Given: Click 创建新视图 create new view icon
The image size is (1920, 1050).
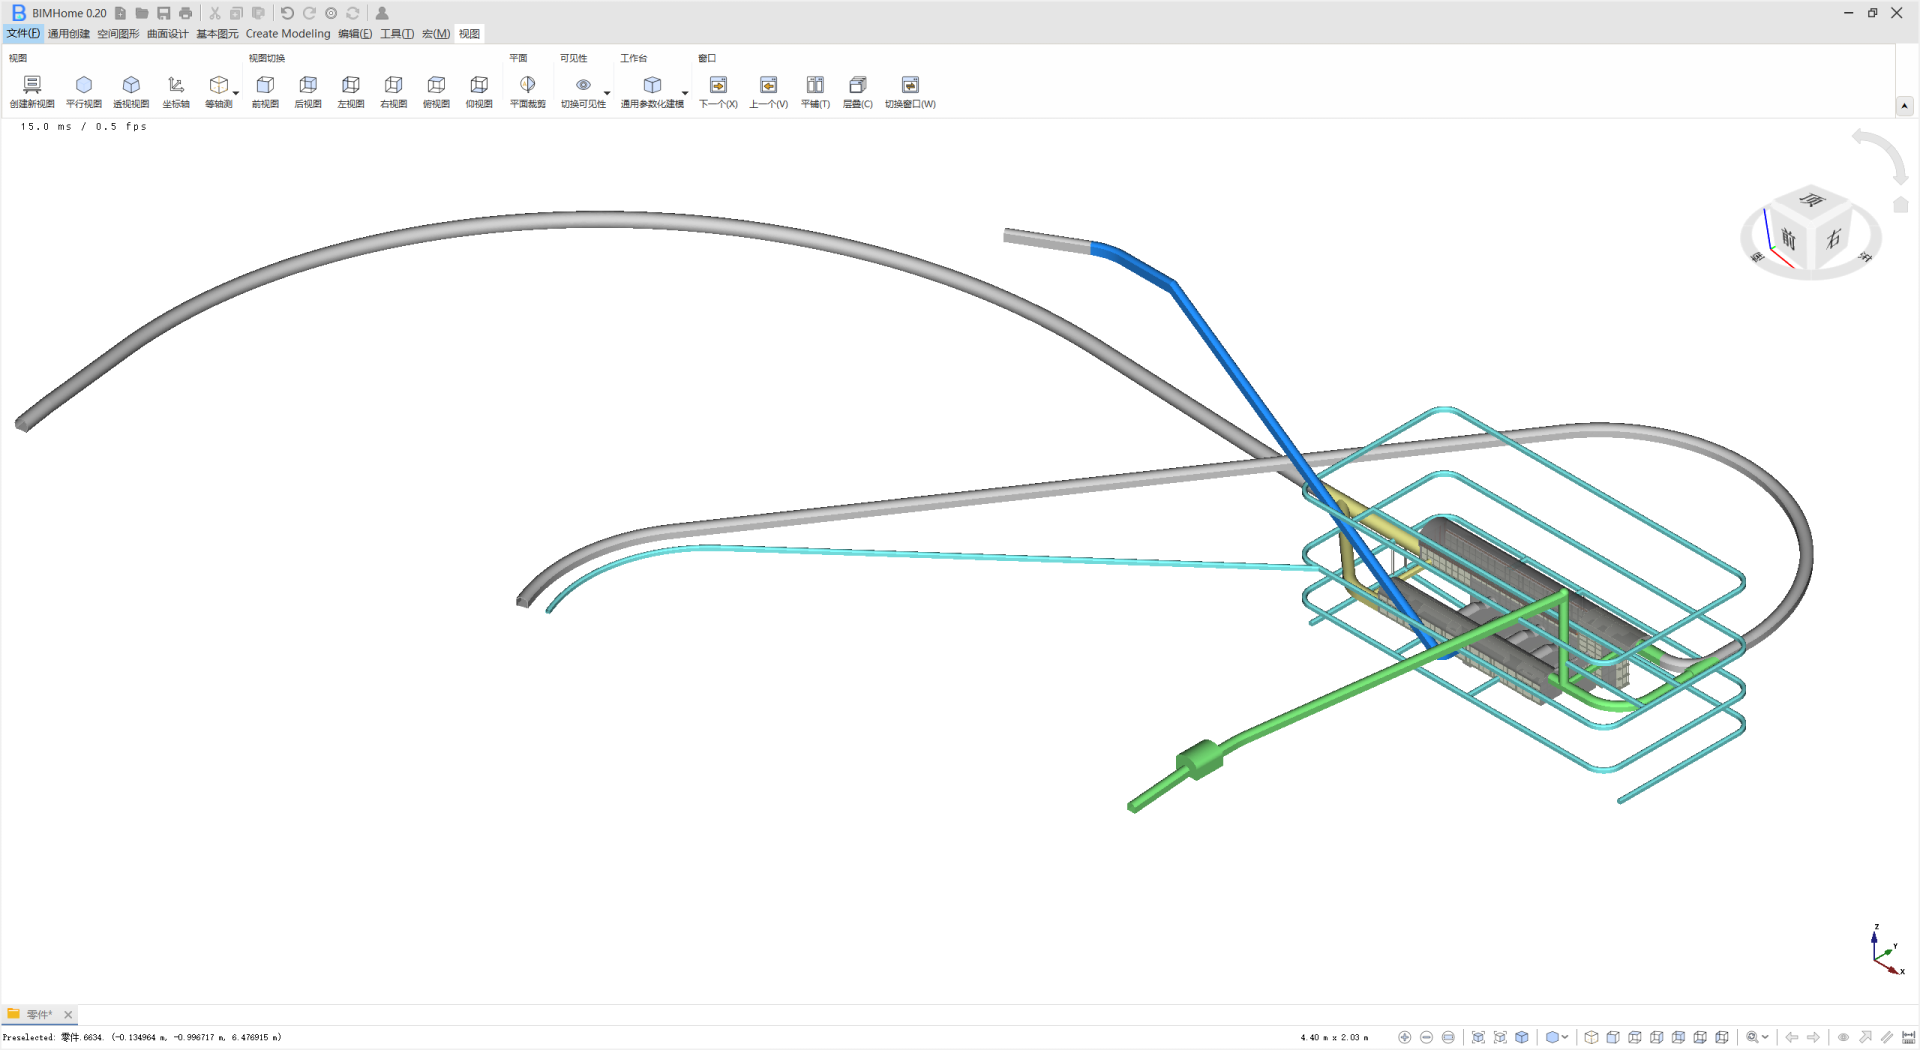Looking at the screenshot, I should (x=32, y=86).
